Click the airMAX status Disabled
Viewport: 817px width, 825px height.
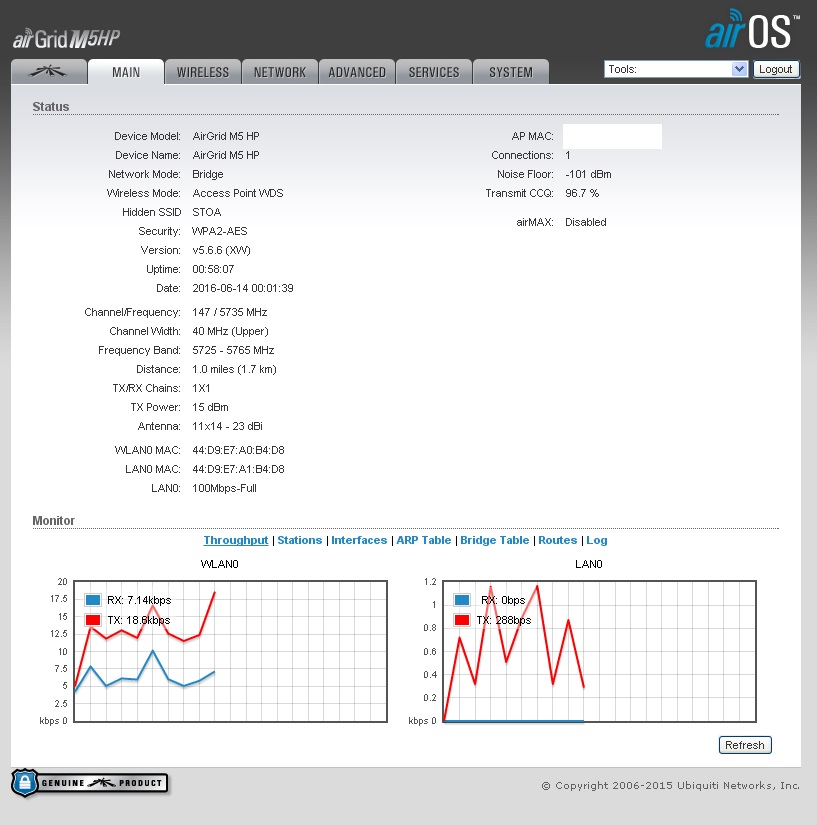click(586, 222)
